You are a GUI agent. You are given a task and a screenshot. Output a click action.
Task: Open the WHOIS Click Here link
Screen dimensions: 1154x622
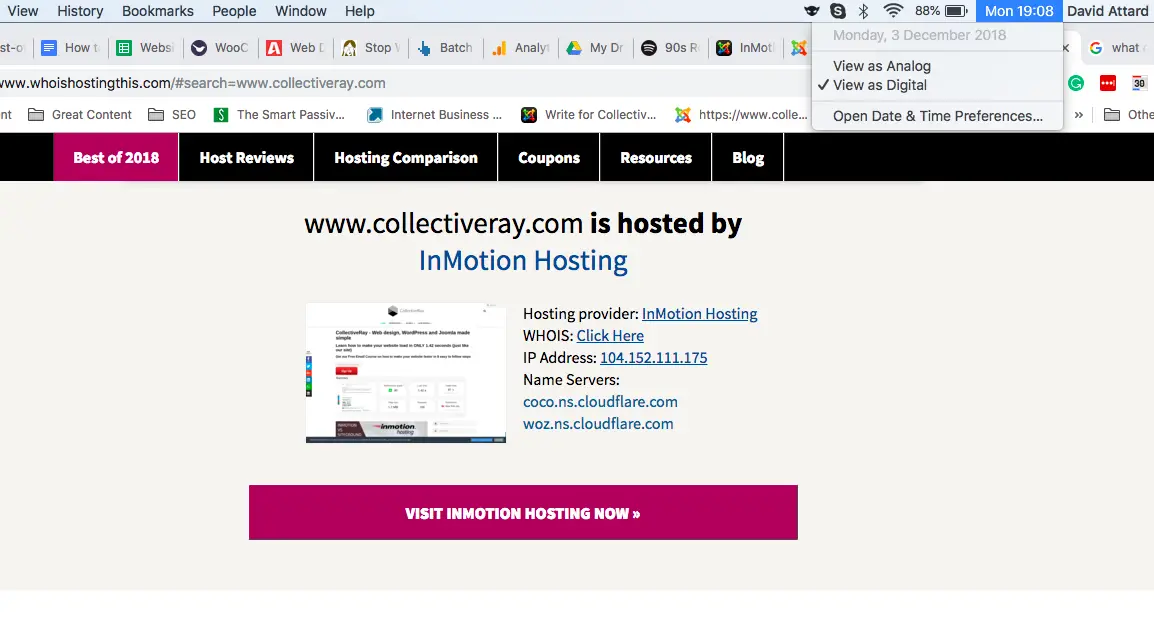pyautogui.click(x=610, y=336)
